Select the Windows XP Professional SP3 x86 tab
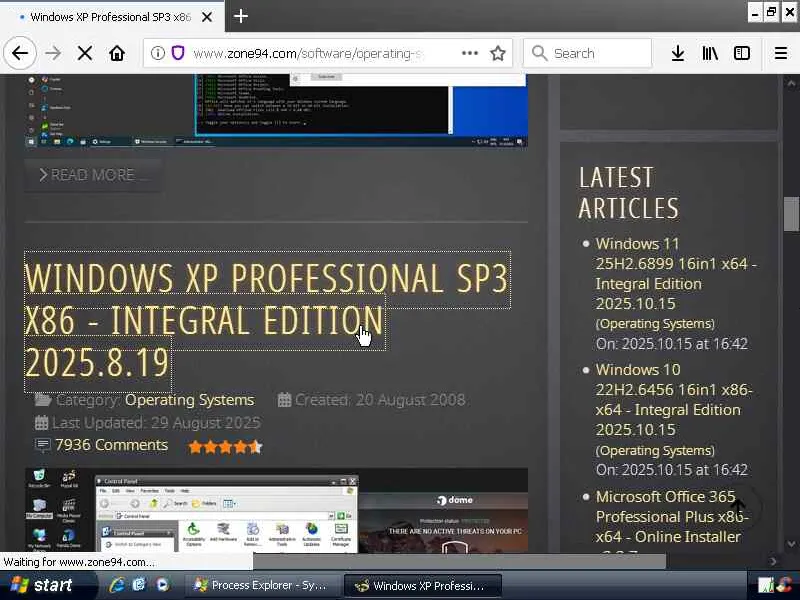 (111, 17)
